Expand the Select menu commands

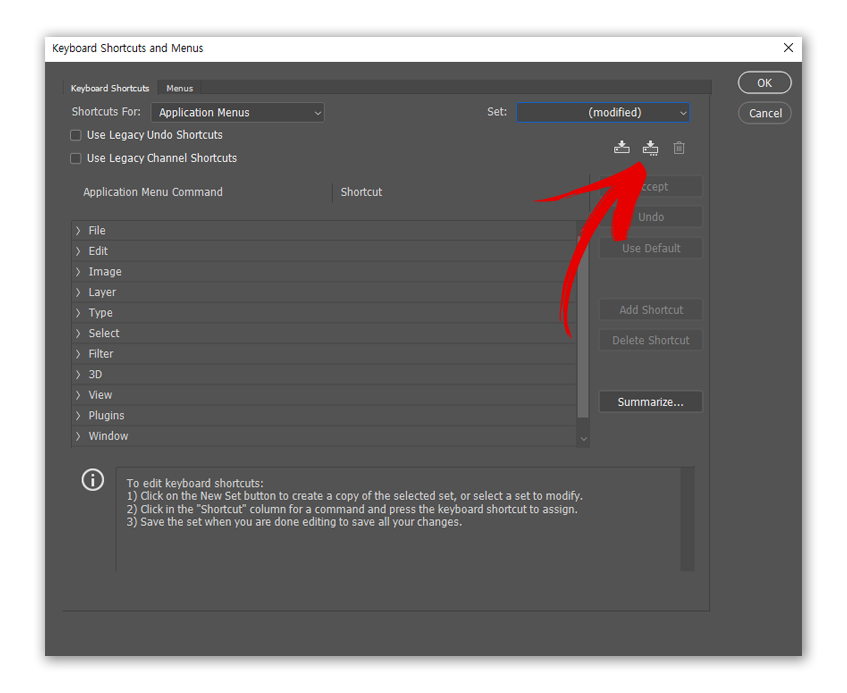tap(78, 333)
